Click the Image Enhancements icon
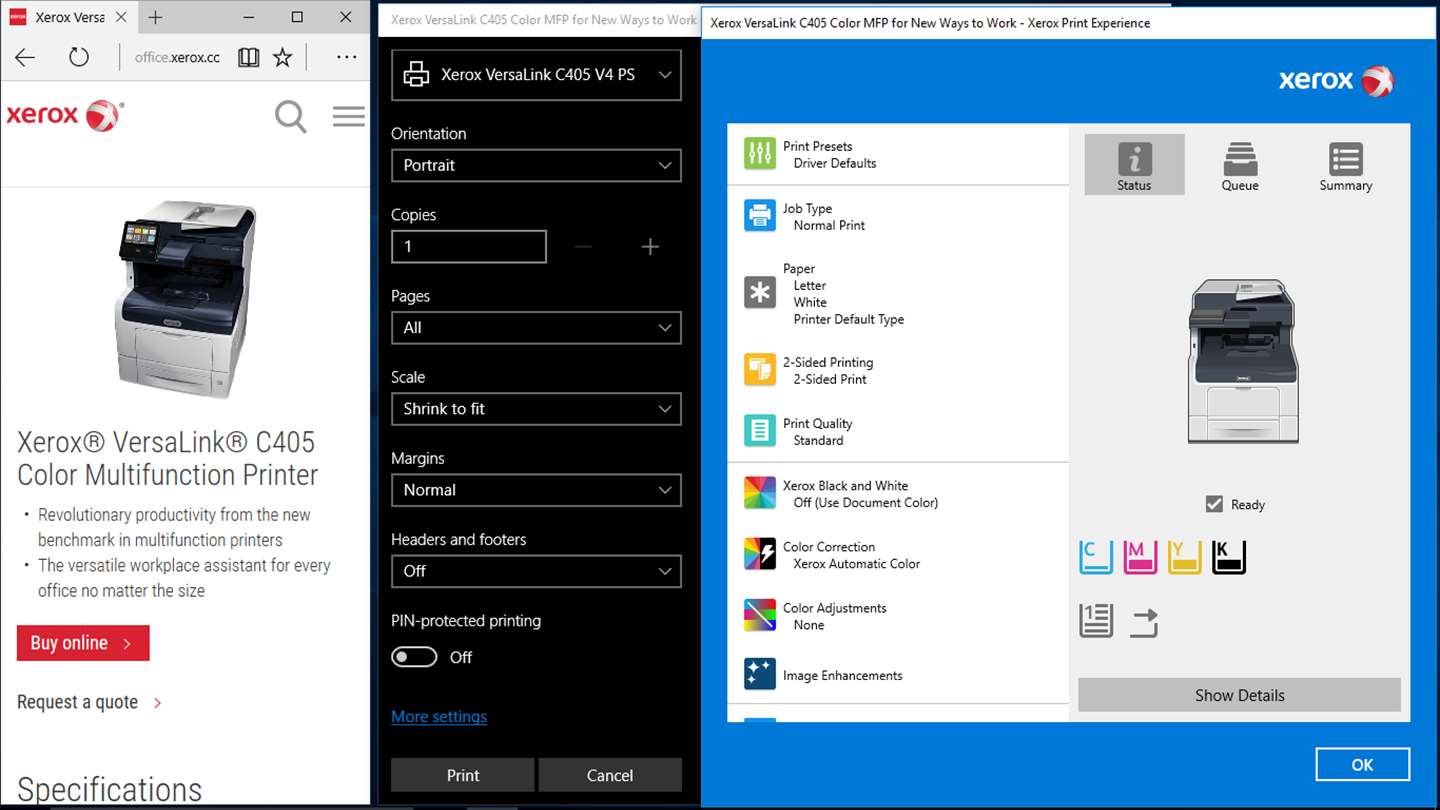This screenshot has width=1440, height=810. (760, 674)
